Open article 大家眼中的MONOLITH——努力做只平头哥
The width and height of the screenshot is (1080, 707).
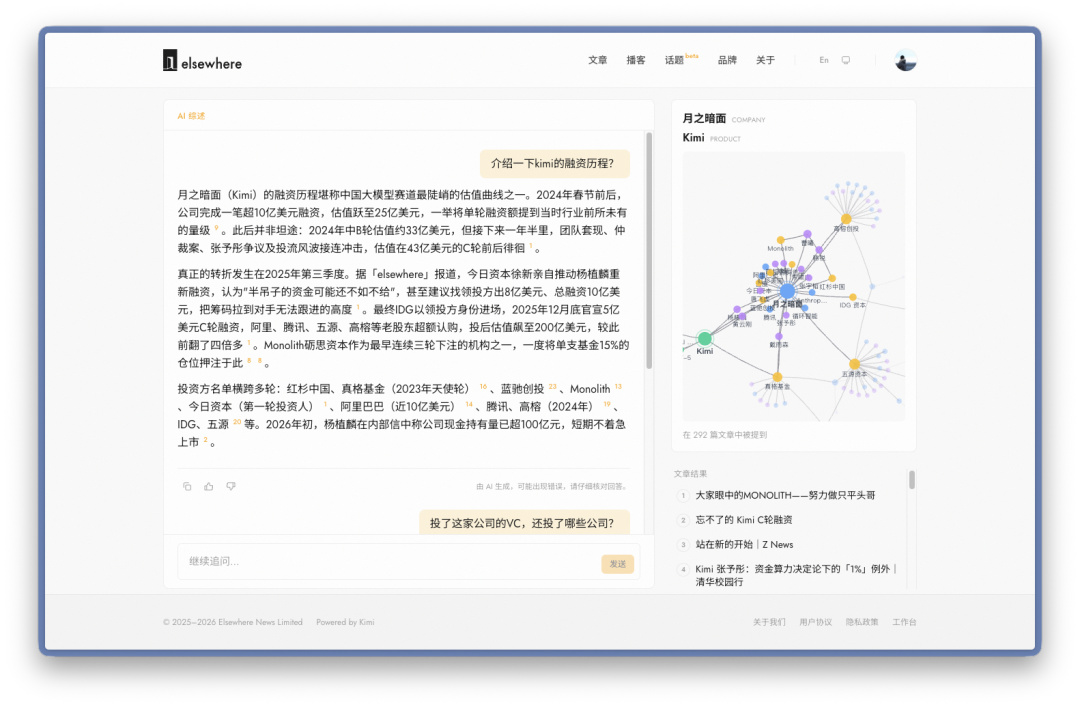(785, 495)
